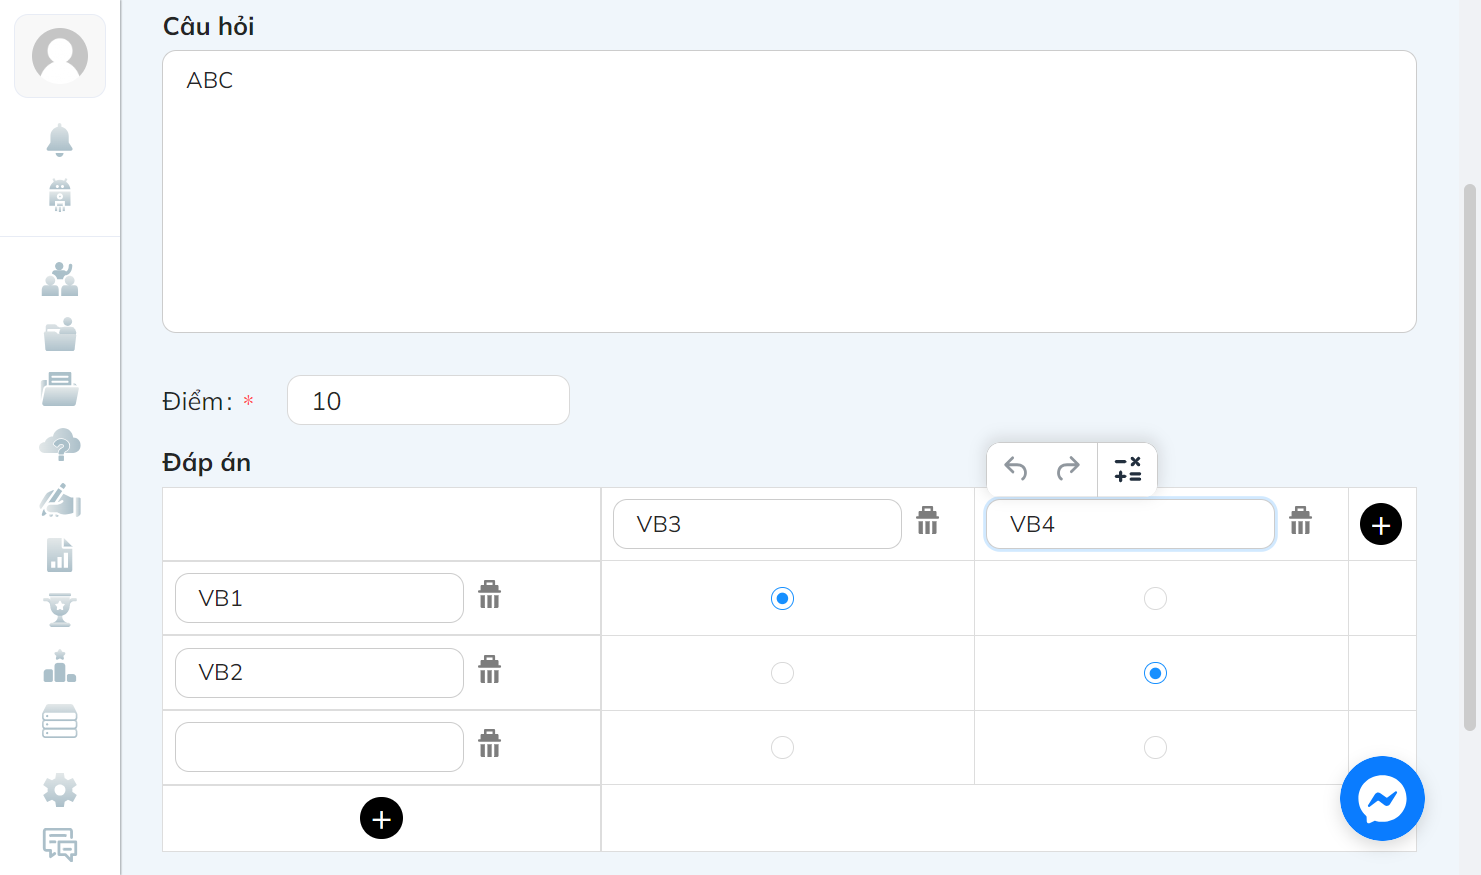Delete the VB4 column using its trash icon
1481x875 pixels.
(1300, 520)
